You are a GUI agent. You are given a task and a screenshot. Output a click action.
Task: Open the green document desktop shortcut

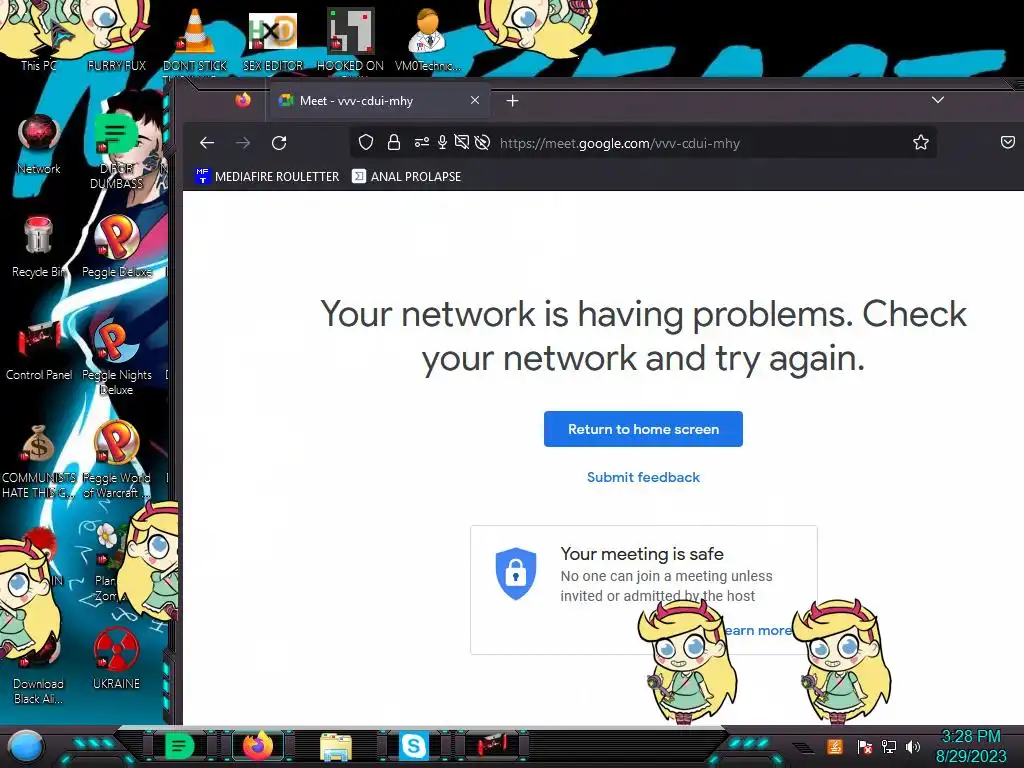coord(116,150)
